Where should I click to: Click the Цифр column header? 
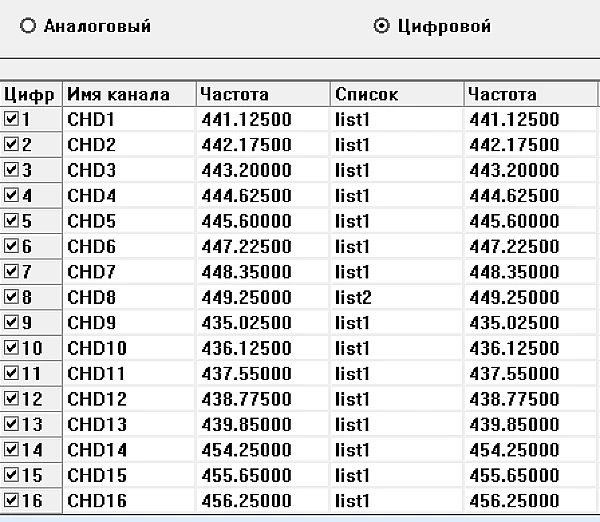[31, 95]
